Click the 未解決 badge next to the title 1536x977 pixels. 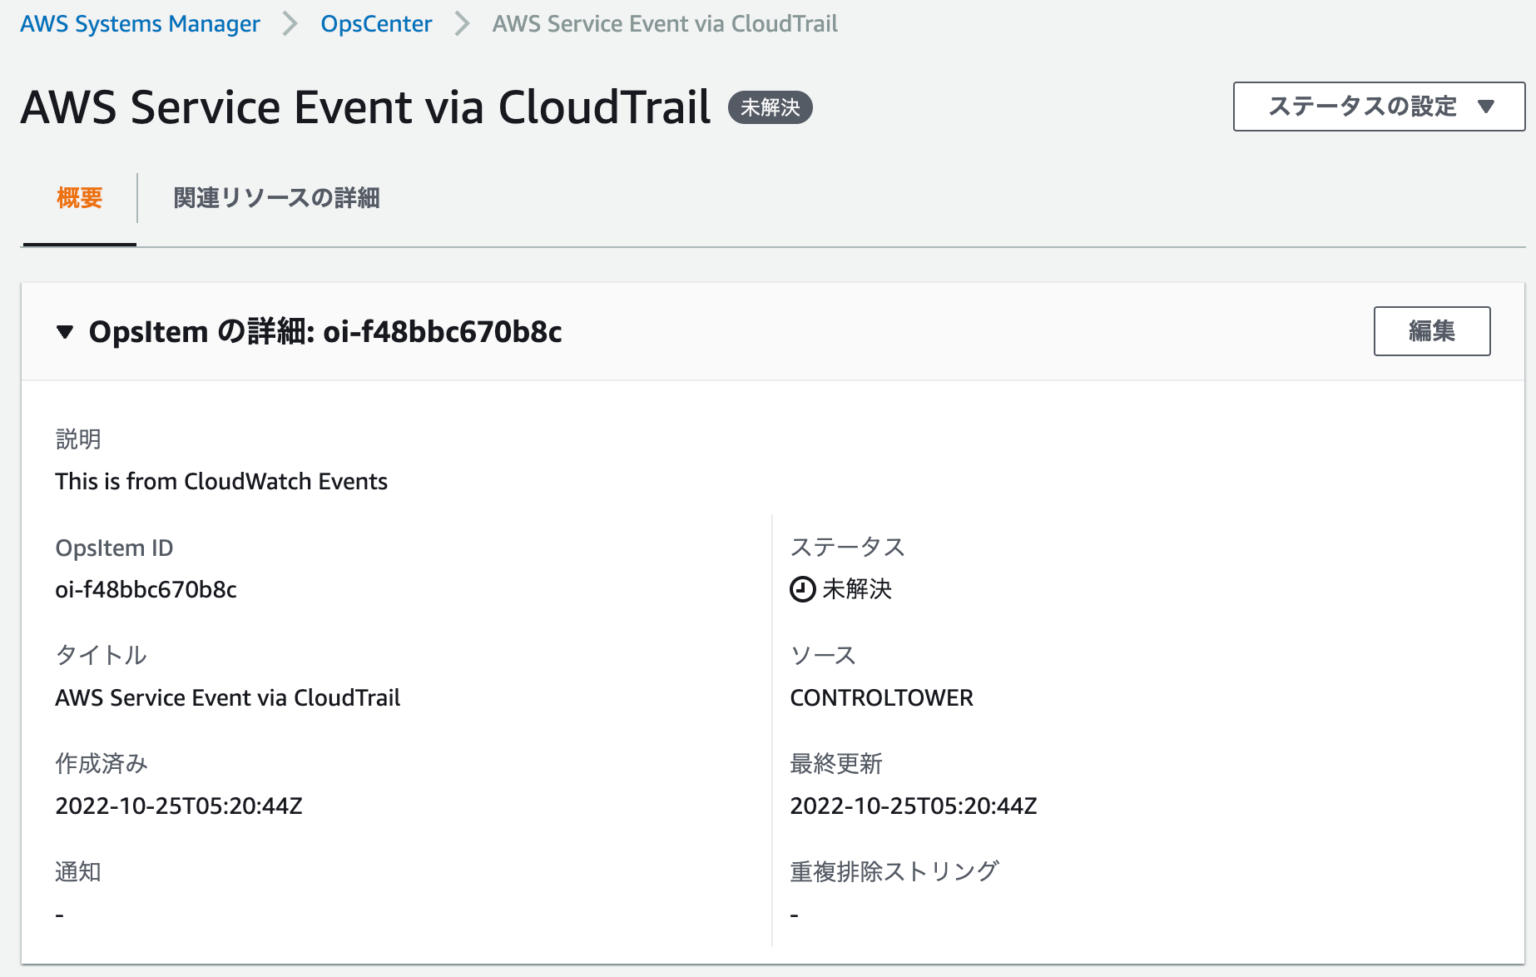pyautogui.click(x=769, y=107)
